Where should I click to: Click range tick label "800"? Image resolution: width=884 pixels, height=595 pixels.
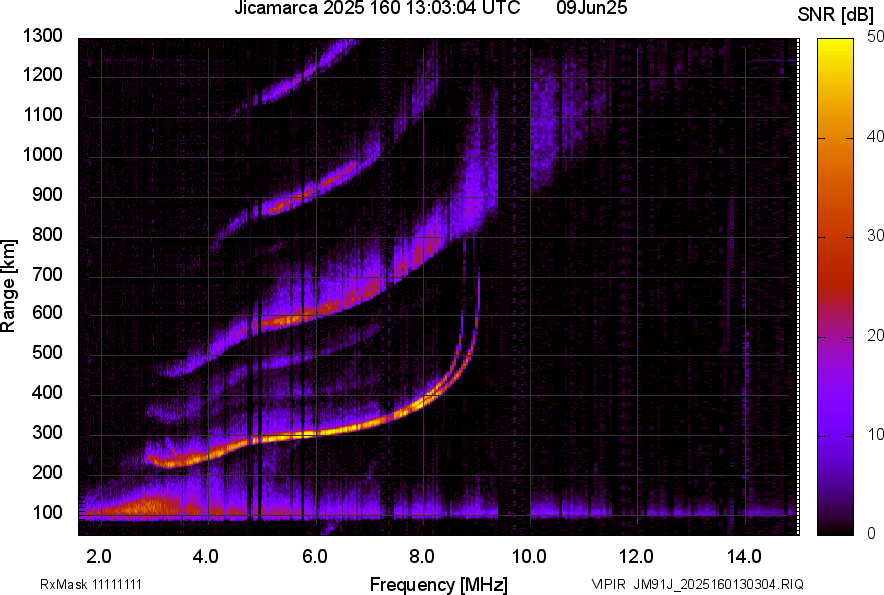coord(47,235)
